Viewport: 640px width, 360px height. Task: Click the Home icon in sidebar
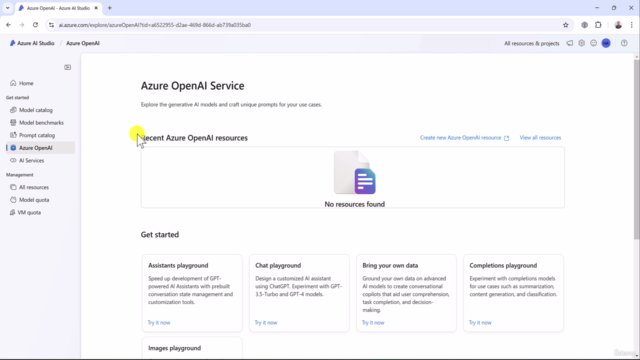pyautogui.click(x=13, y=83)
